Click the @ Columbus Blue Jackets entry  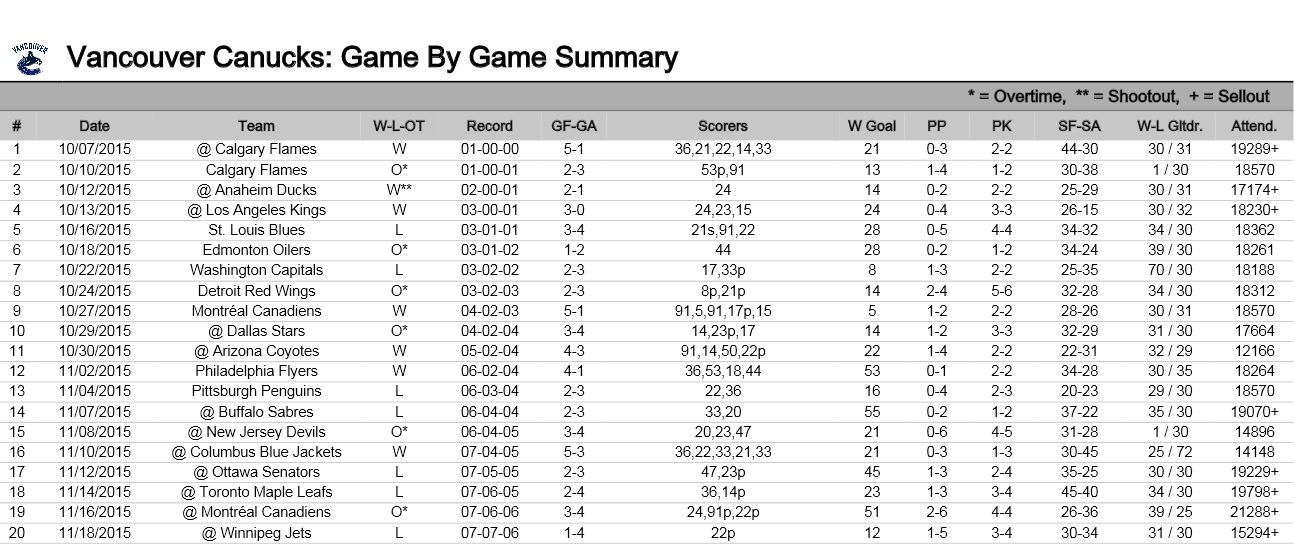(256, 452)
